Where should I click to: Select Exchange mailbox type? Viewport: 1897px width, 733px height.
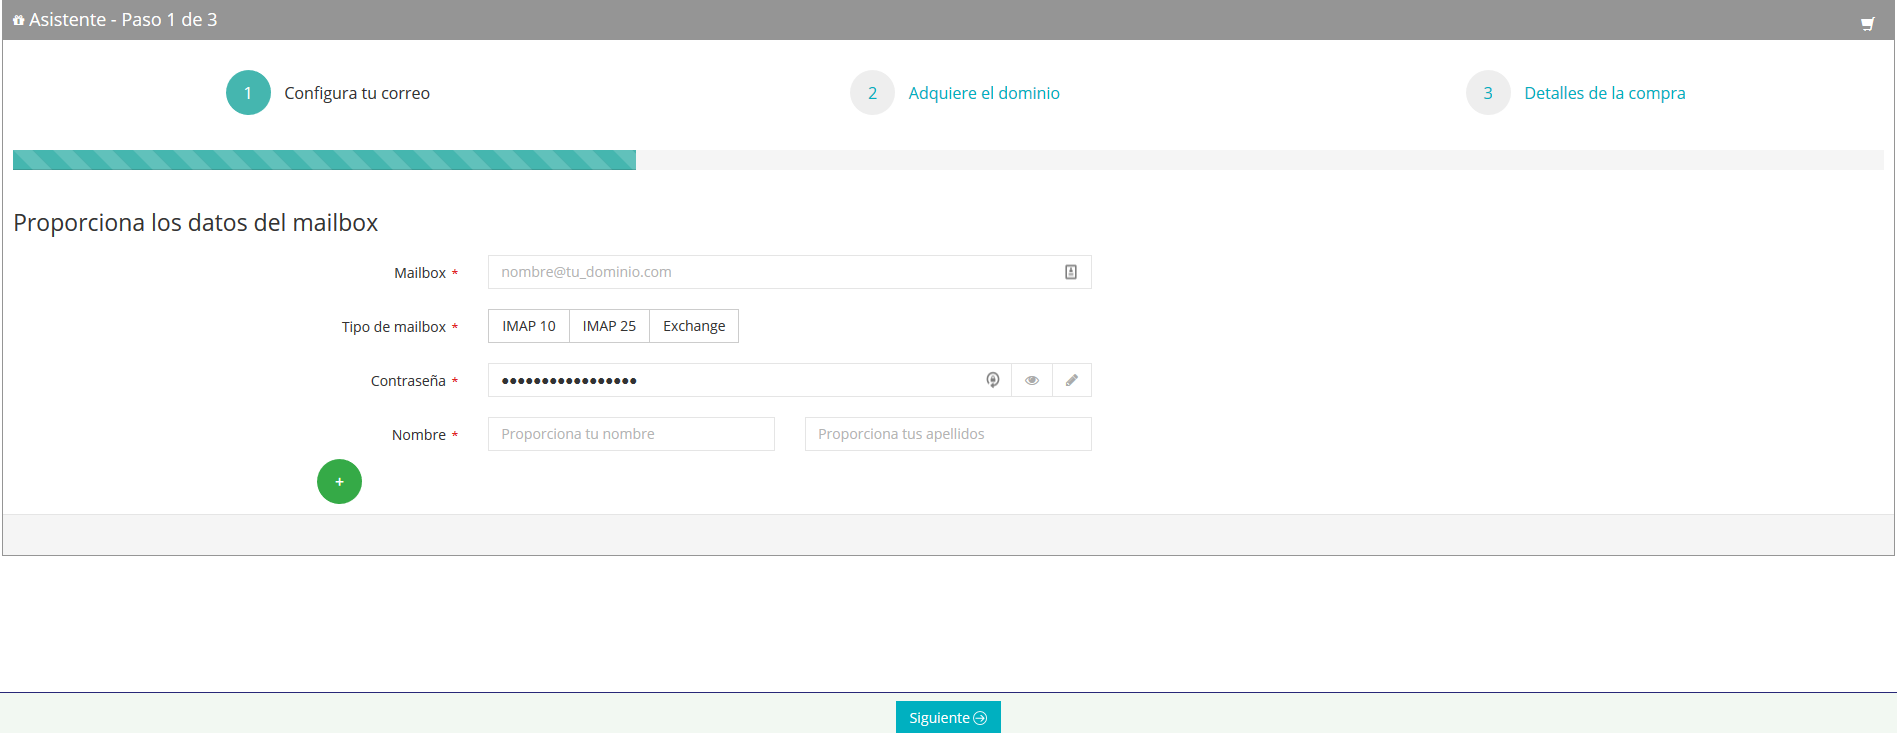click(x=694, y=326)
